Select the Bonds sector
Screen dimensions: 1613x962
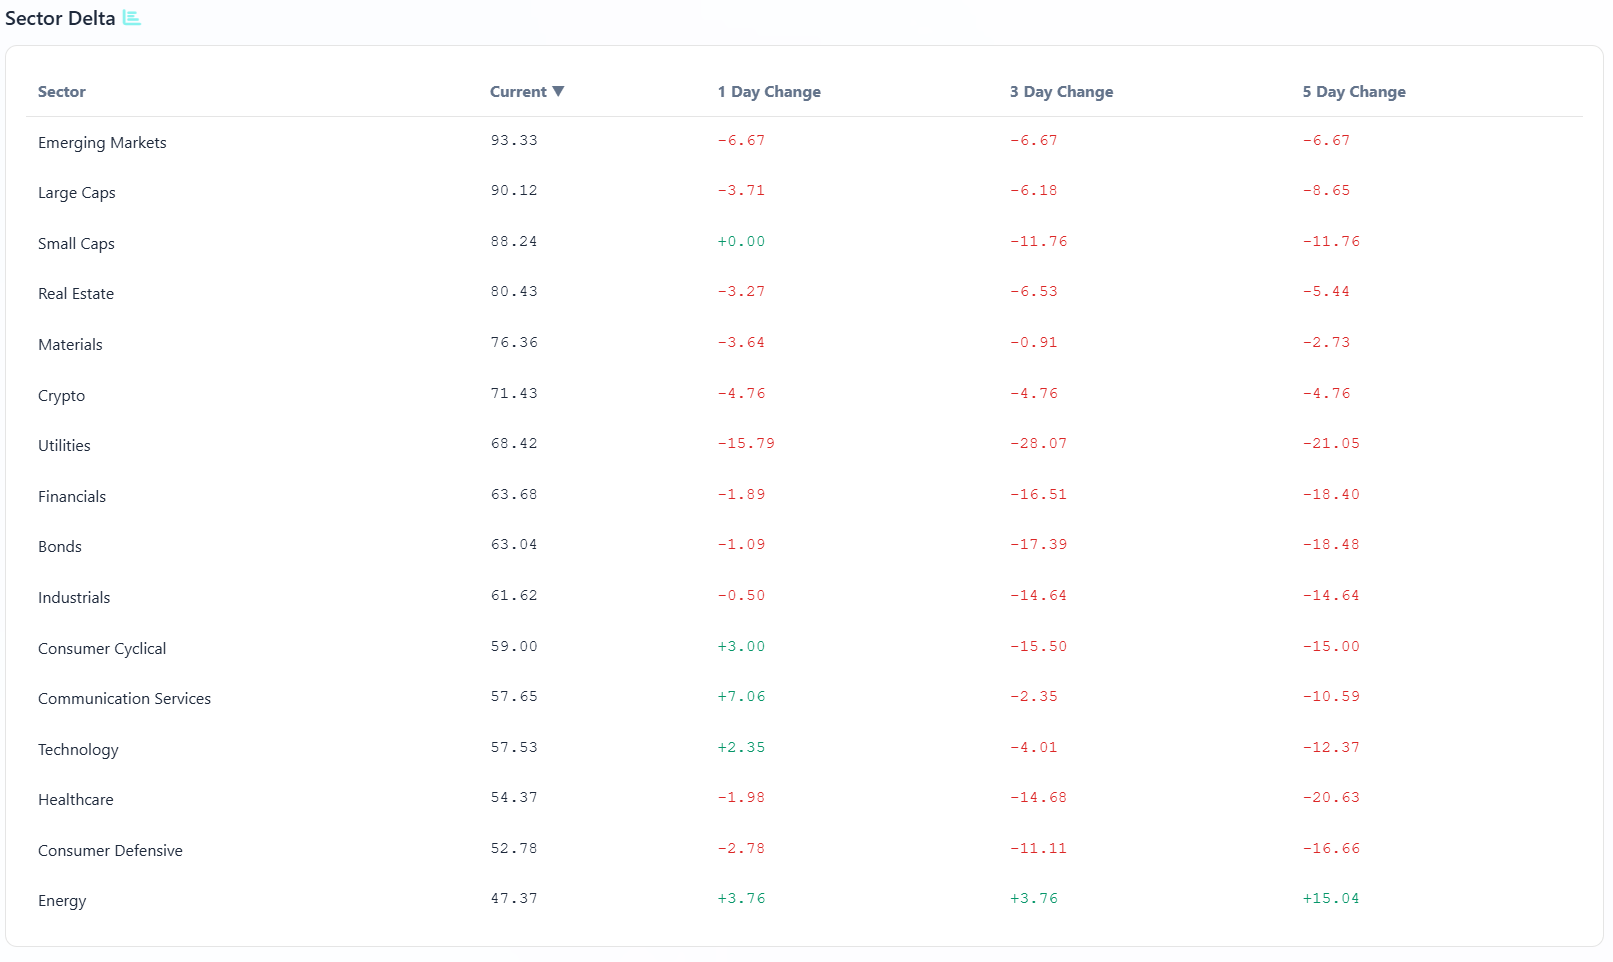60,547
